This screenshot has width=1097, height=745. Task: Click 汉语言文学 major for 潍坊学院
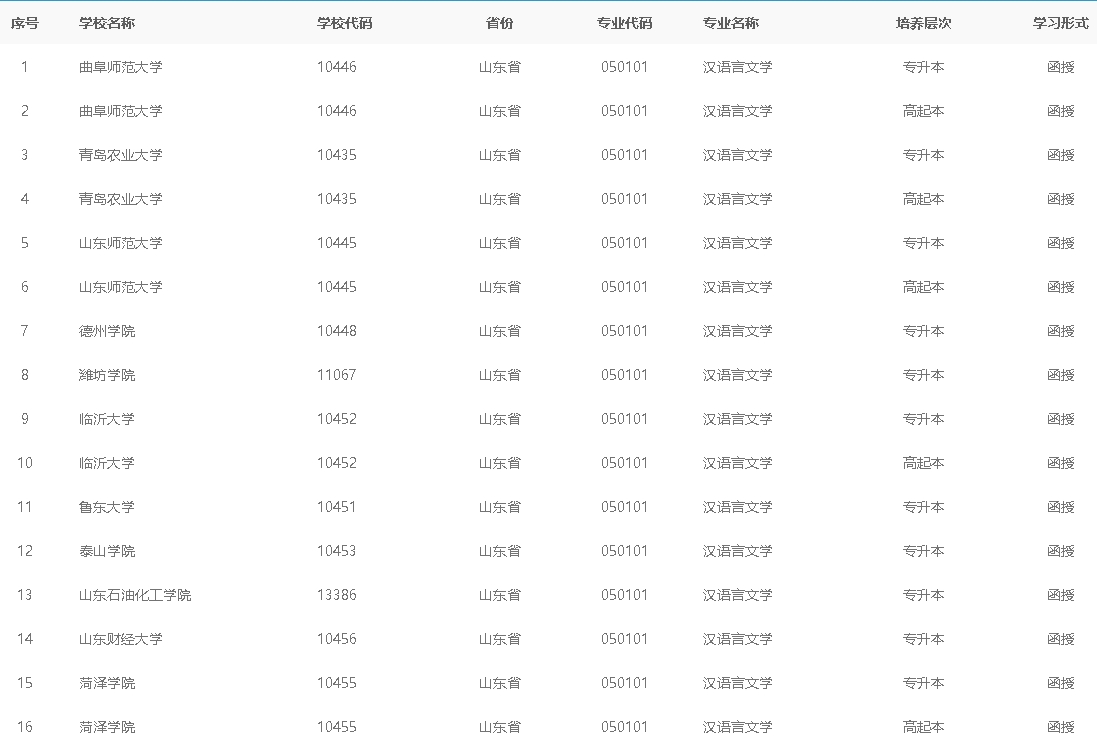pyautogui.click(x=737, y=375)
